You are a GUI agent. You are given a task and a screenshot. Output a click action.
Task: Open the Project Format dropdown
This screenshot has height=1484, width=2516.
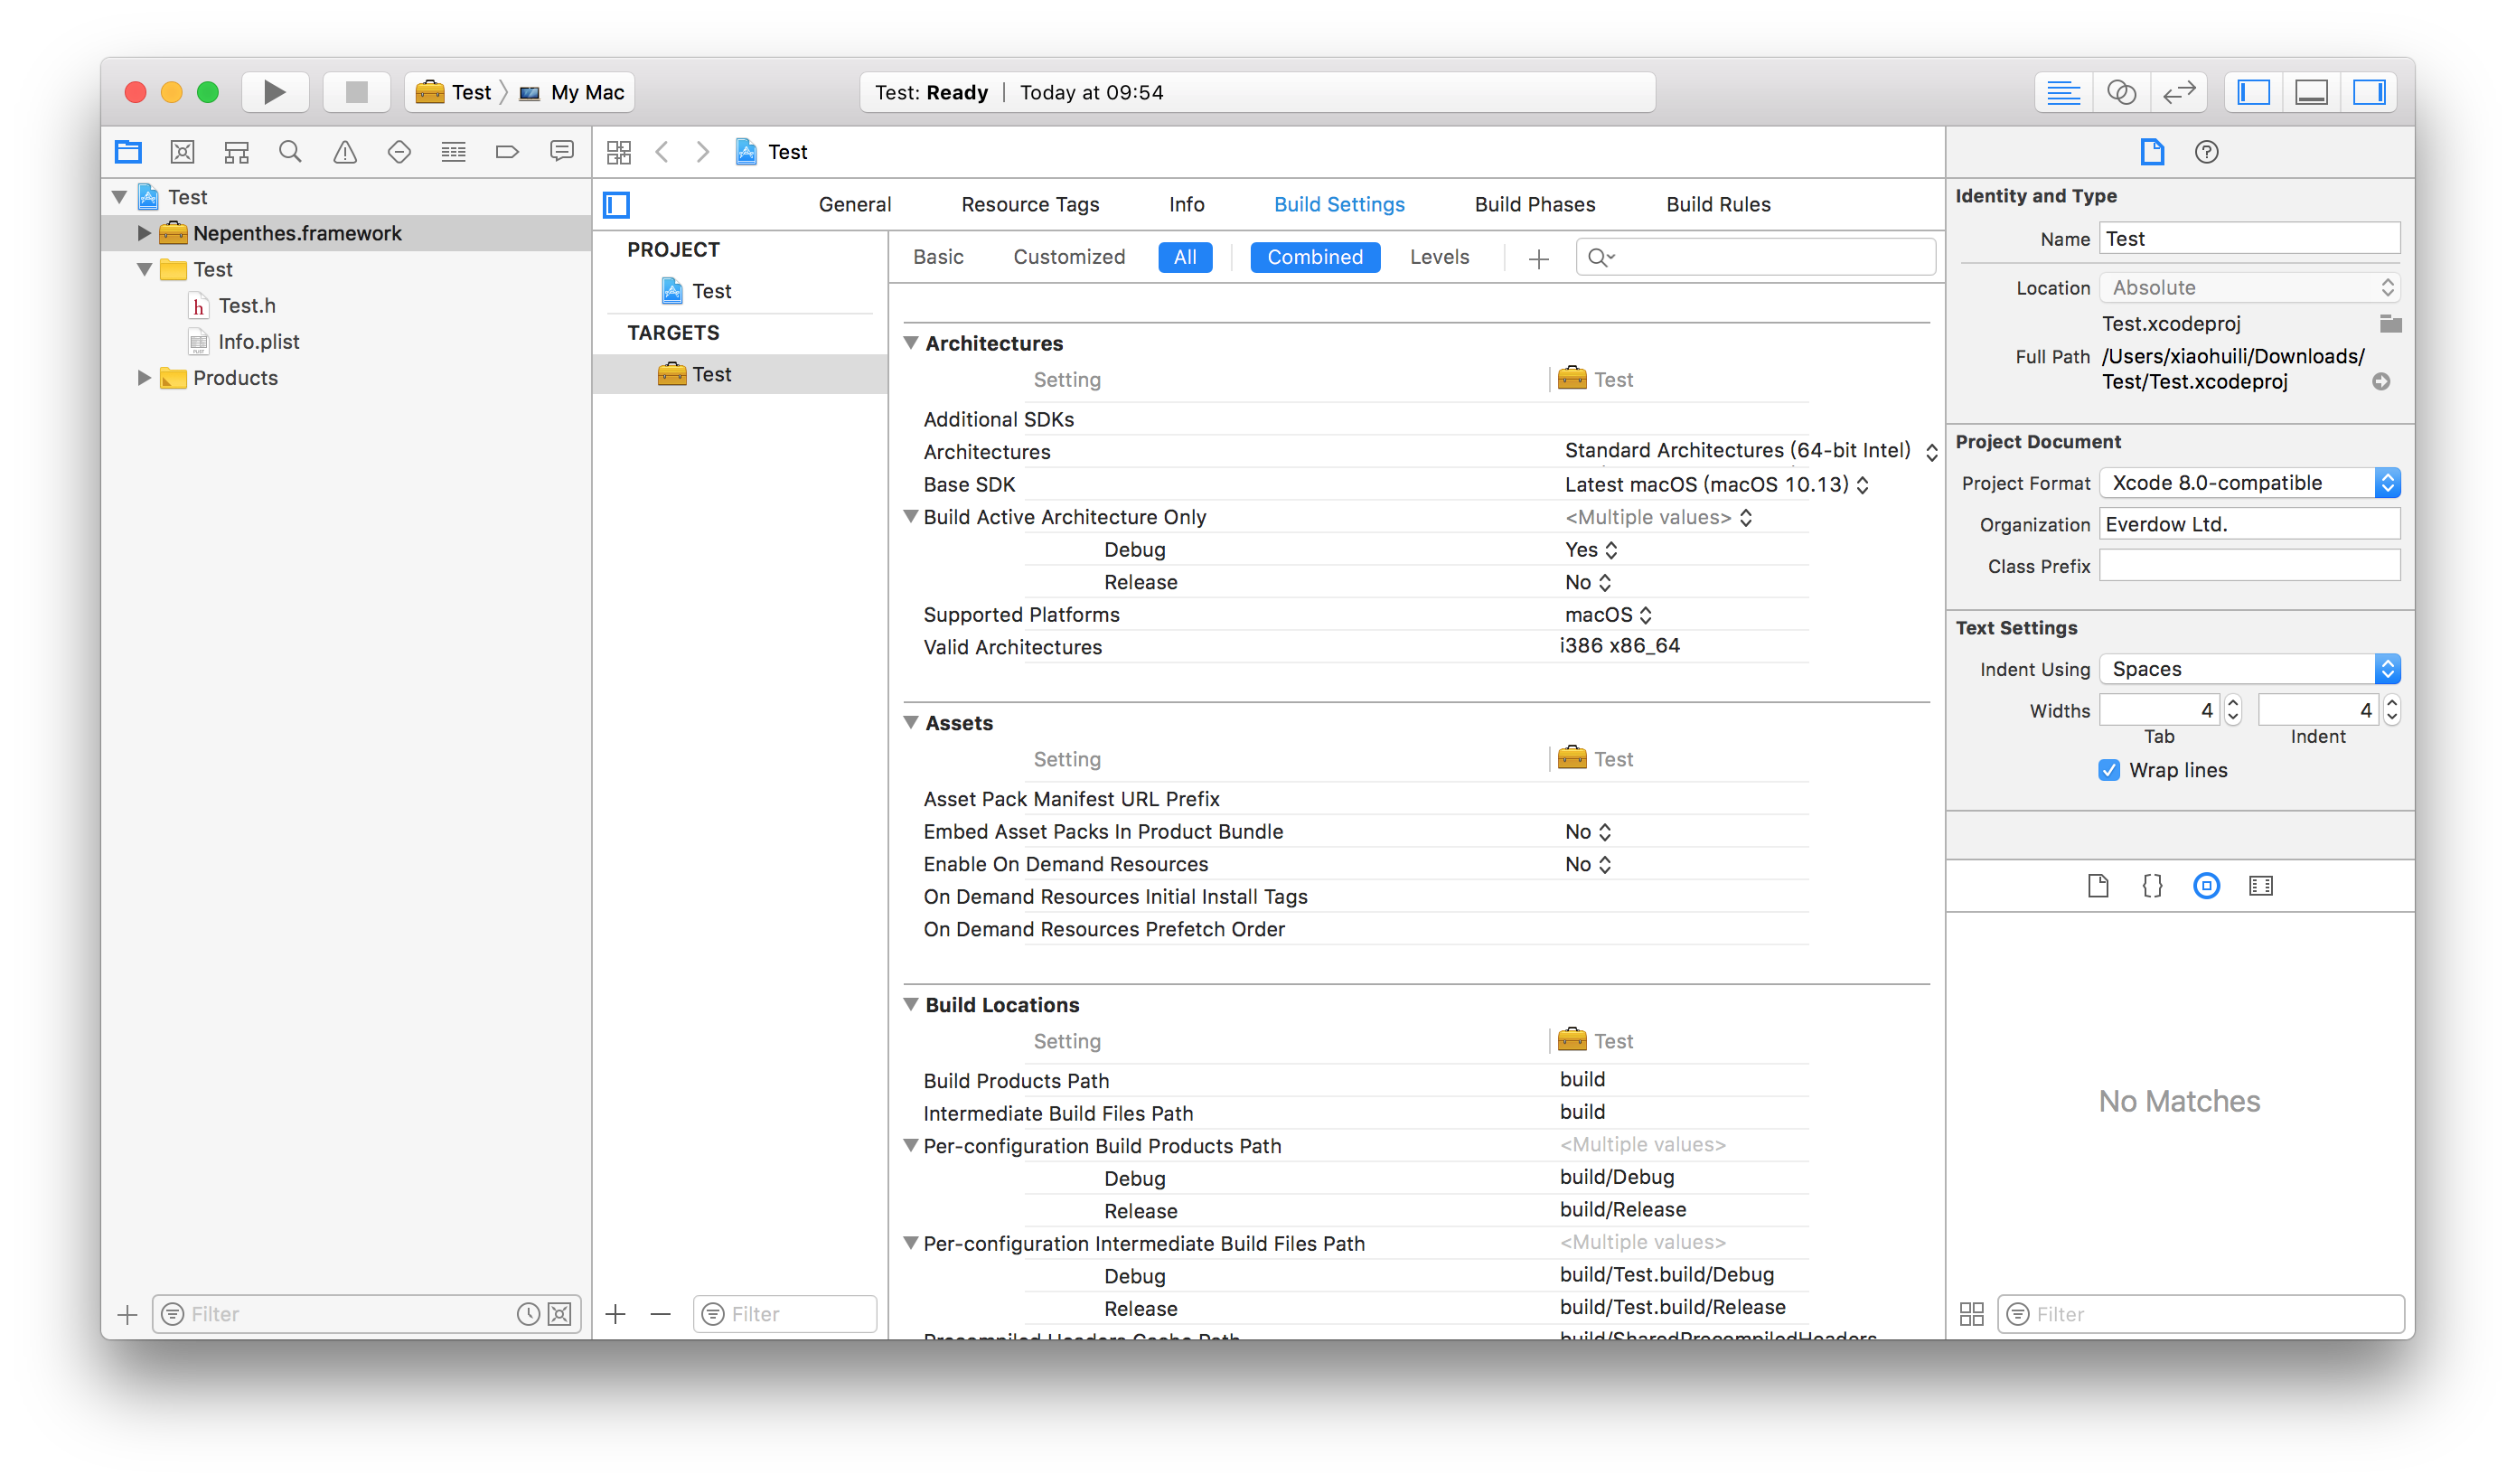(x=2249, y=483)
